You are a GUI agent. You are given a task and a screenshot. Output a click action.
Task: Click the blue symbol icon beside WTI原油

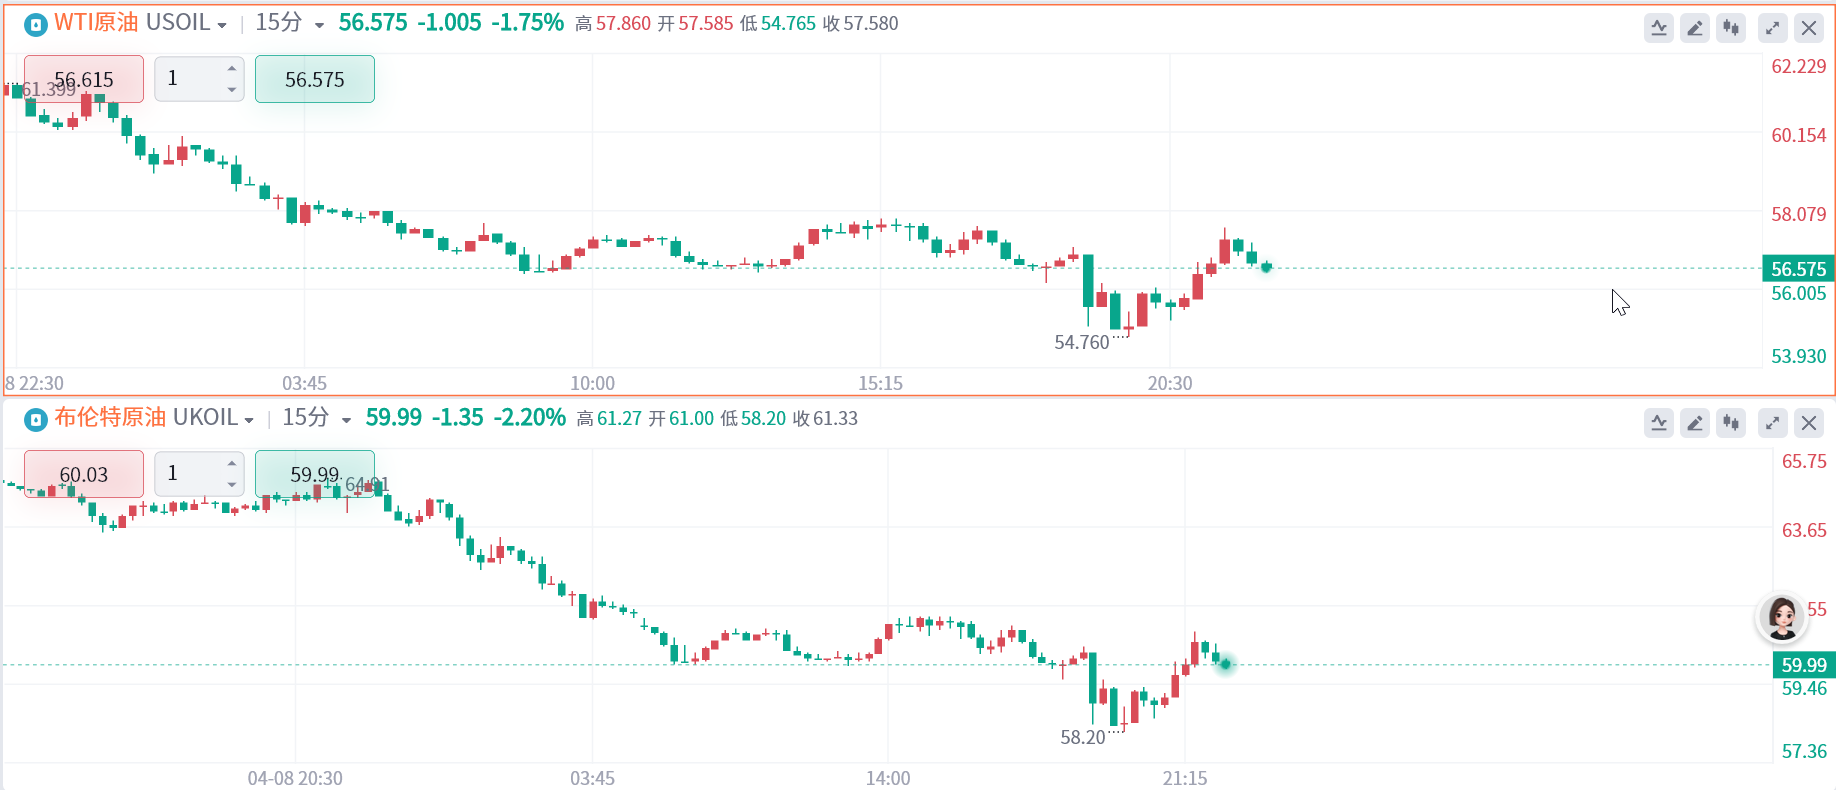pyautogui.click(x=36, y=24)
